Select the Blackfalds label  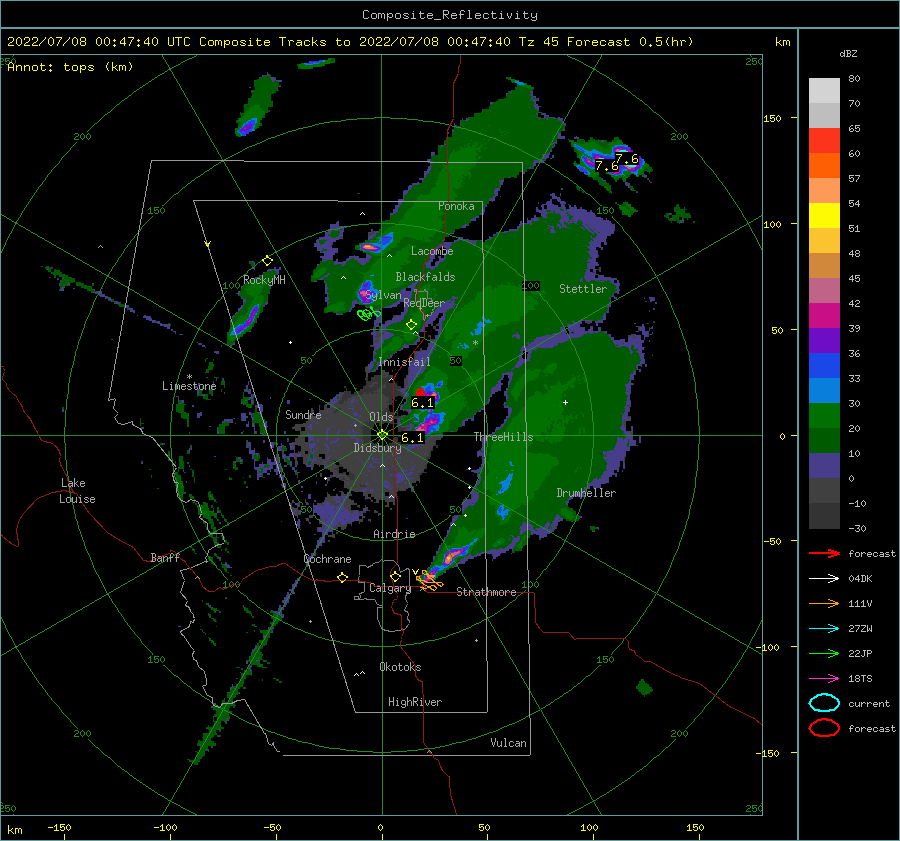click(425, 277)
